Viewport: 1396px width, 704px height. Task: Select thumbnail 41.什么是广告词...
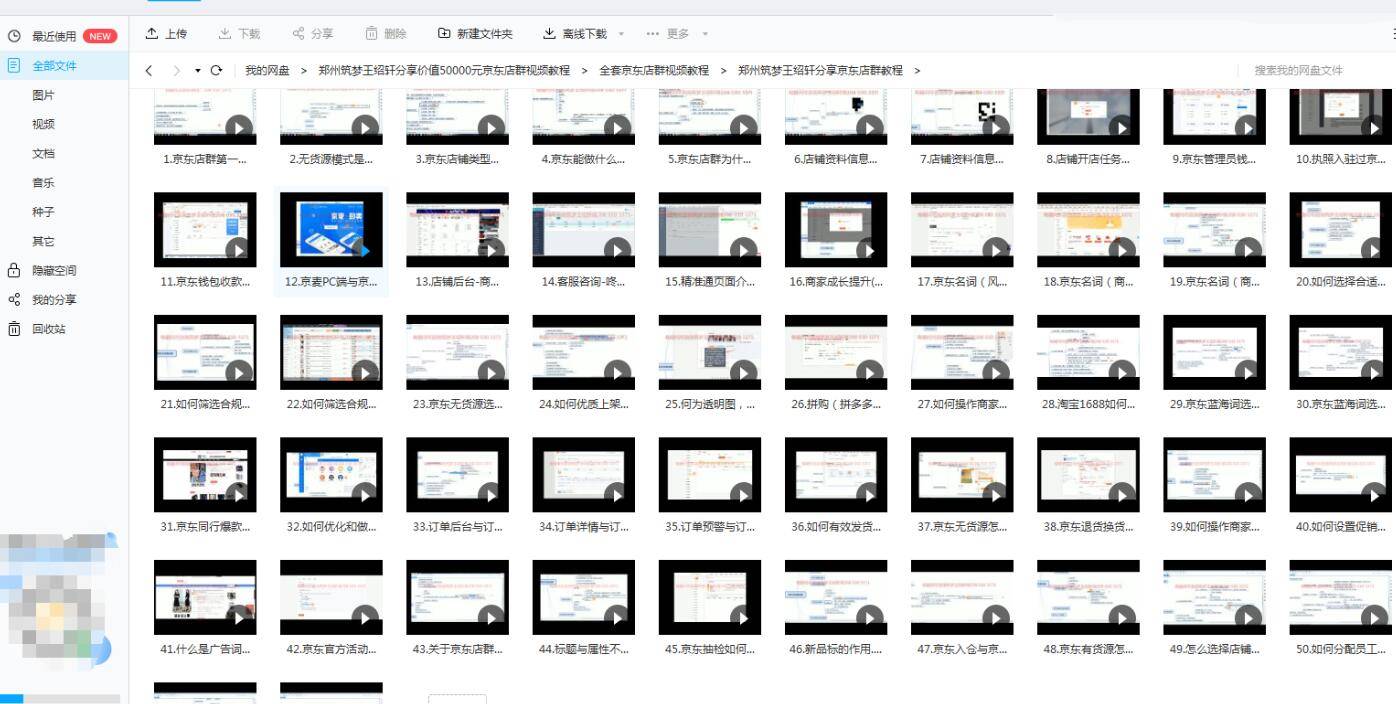click(205, 597)
